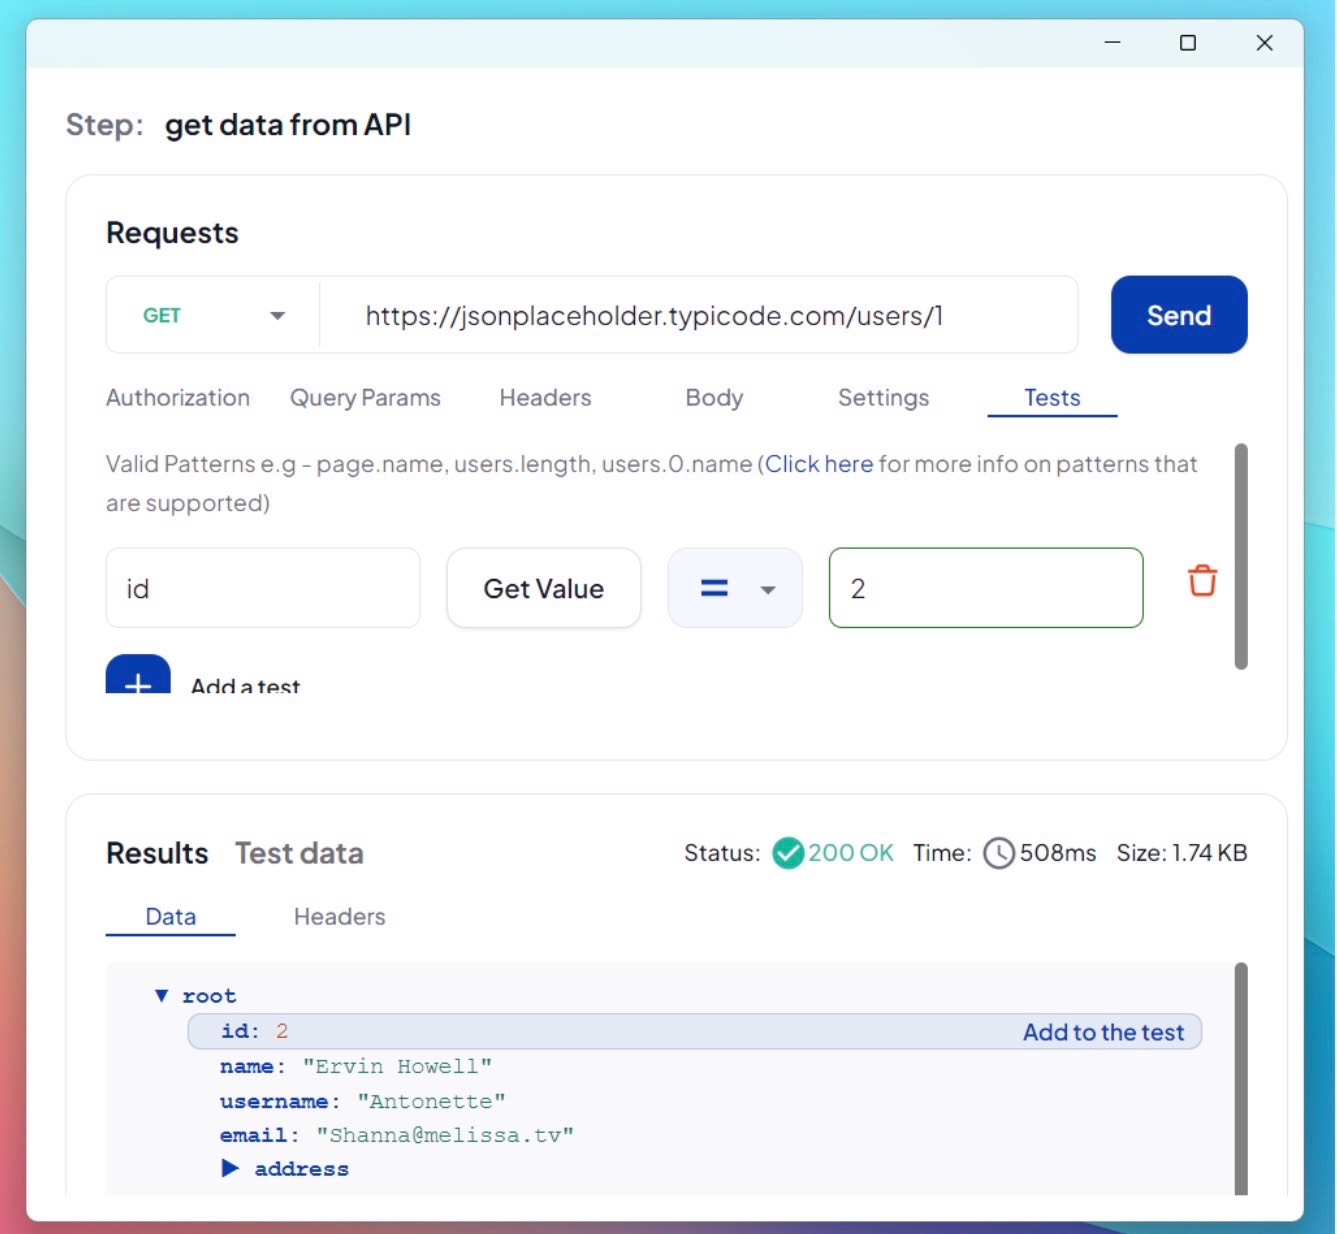Open the Body tab
1337x1234 pixels.
(x=714, y=398)
